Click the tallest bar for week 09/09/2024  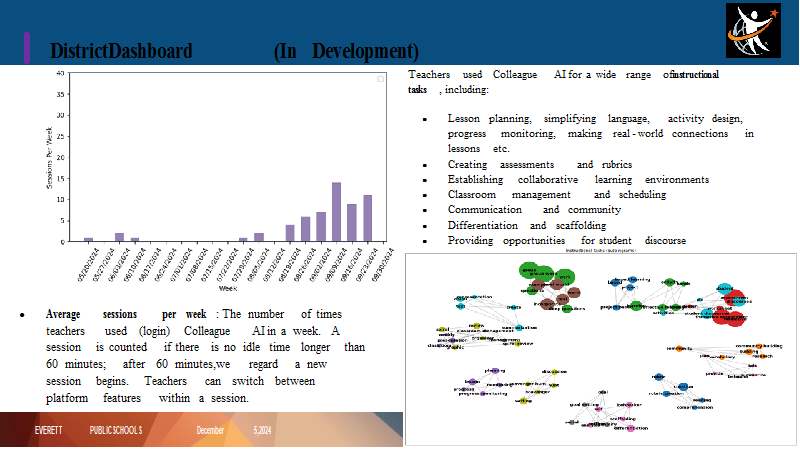(x=336, y=212)
